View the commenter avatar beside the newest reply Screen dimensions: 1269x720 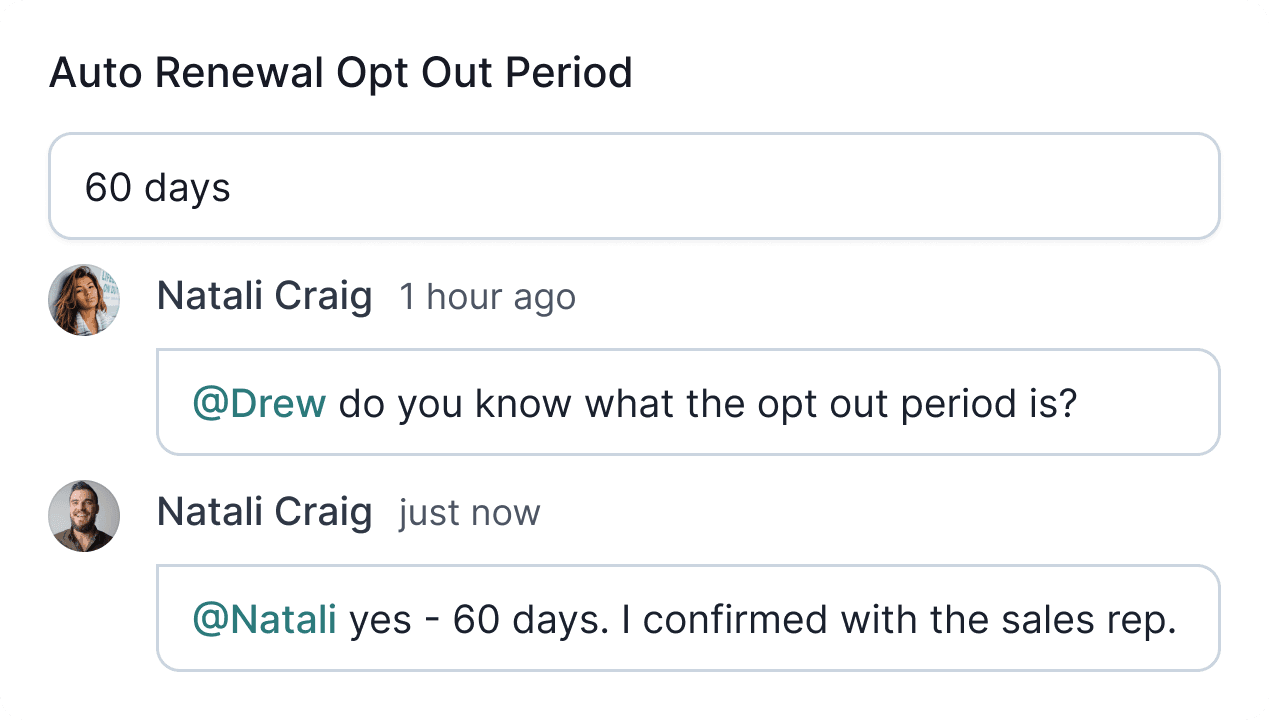coord(84,516)
